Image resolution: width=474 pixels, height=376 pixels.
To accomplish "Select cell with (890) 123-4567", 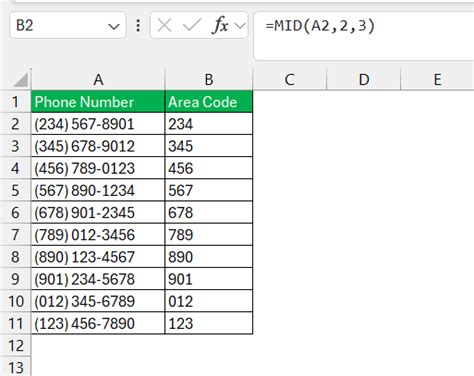I will click(x=98, y=257).
